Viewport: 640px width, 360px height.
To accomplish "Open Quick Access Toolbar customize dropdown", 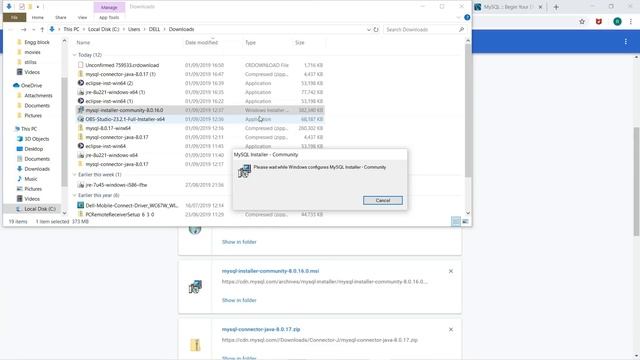I will pyautogui.click(x=38, y=7).
